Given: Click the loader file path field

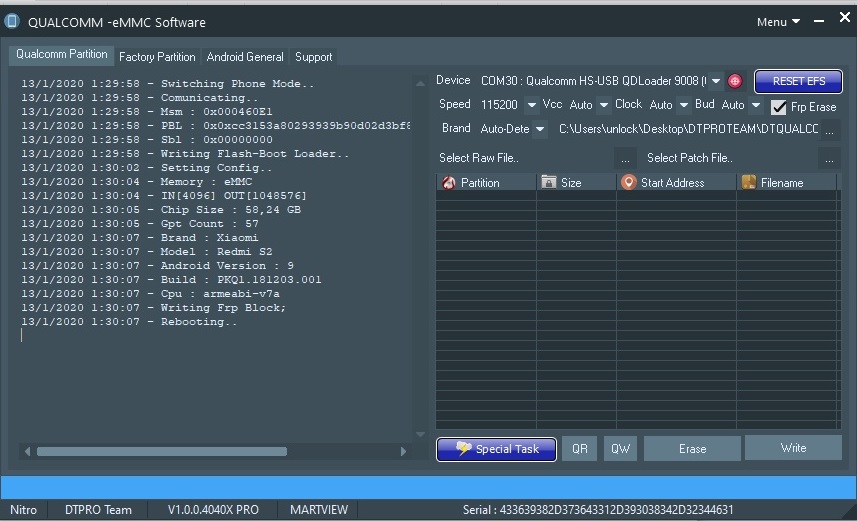Looking at the screenshot, I should [688, 129].
